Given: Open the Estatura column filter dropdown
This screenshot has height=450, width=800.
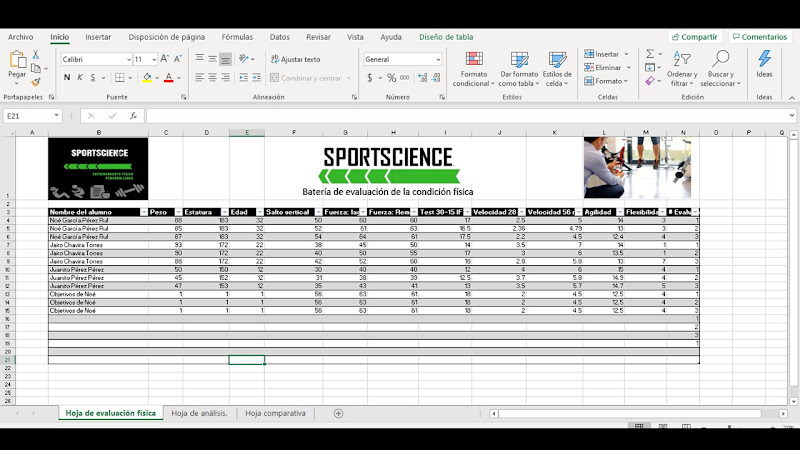Looking at the screenshot, I should 224,212.
